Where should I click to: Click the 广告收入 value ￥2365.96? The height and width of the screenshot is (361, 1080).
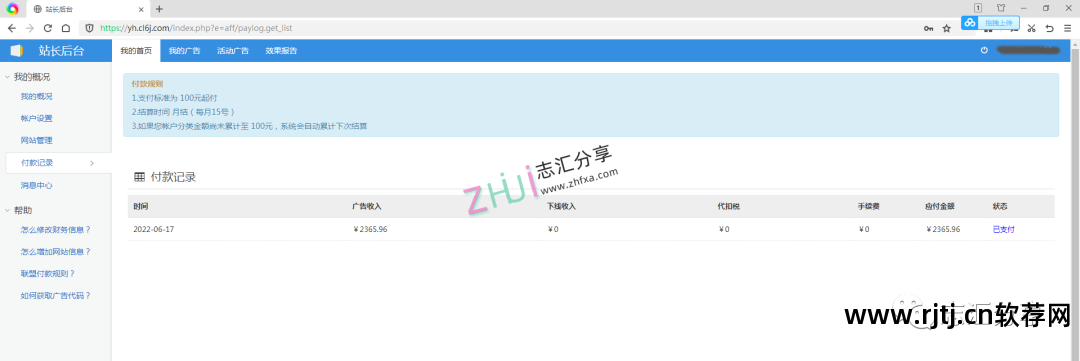coord(370,229)
